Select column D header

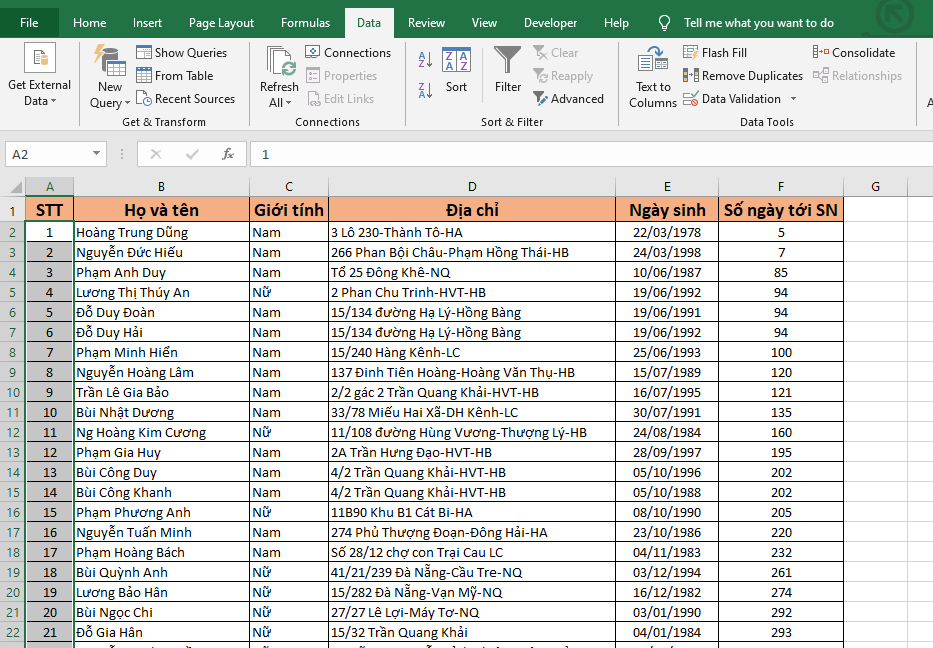[471, 187]
